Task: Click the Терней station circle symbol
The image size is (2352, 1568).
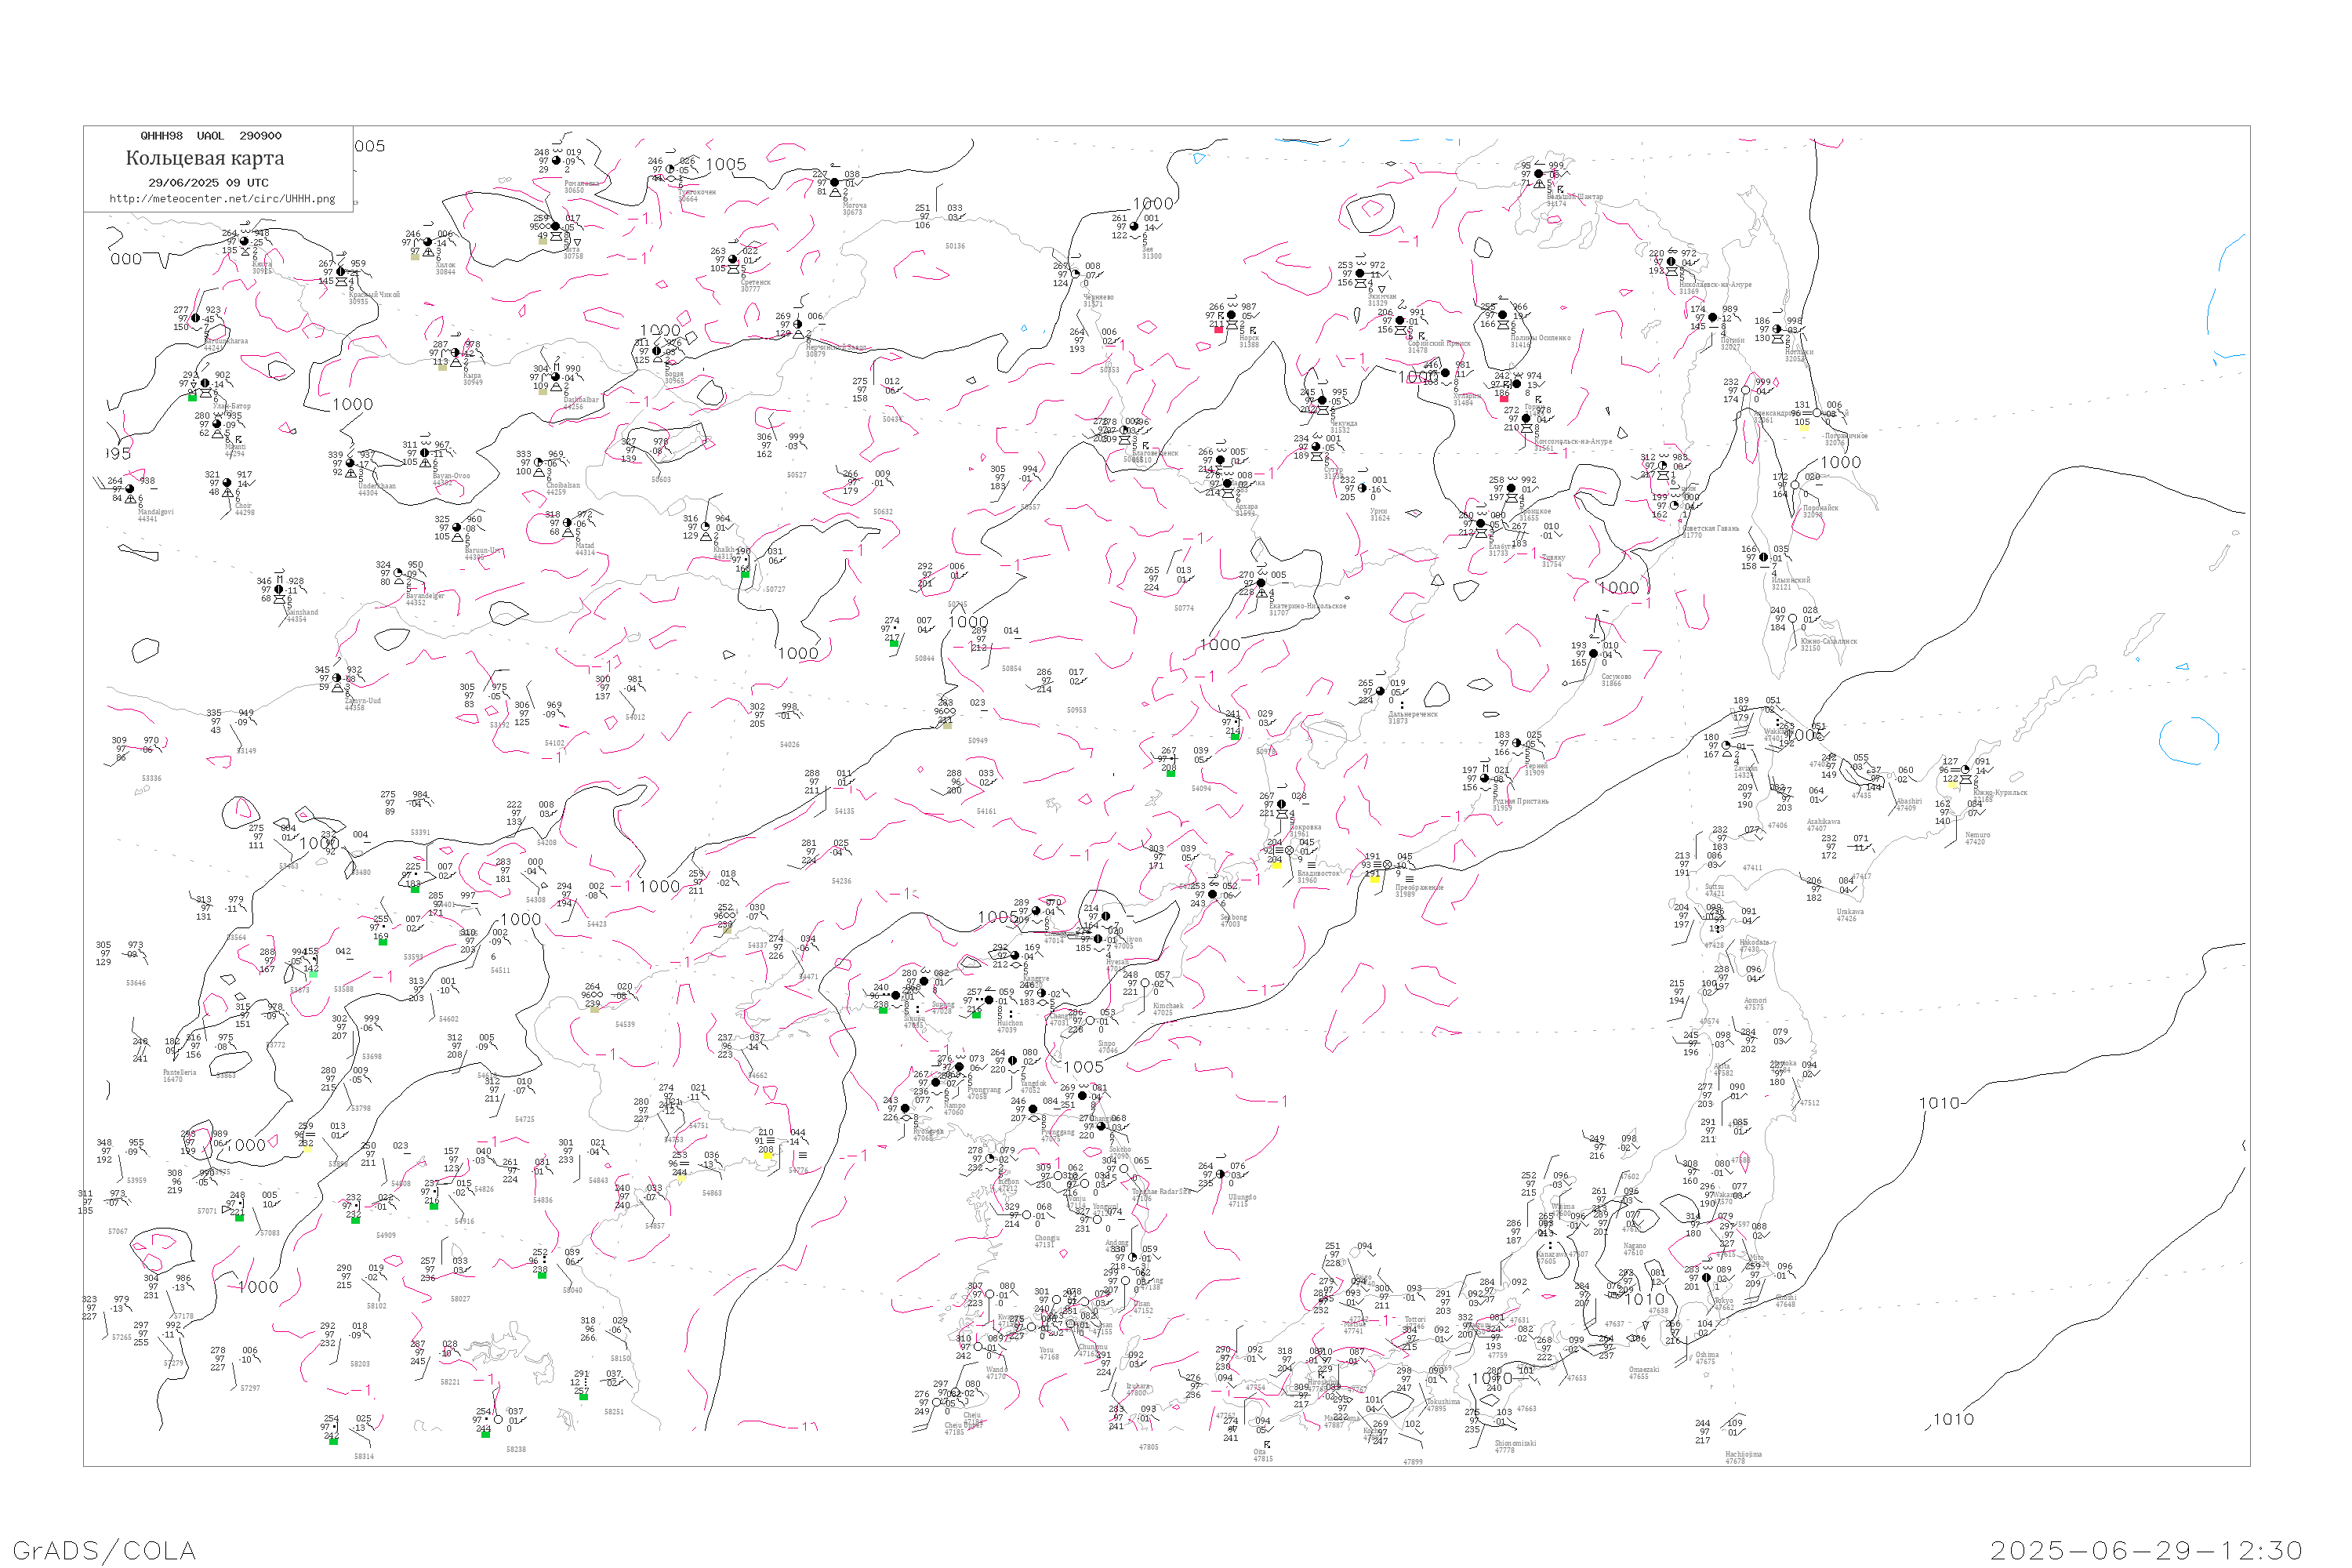Action: 1517,744
